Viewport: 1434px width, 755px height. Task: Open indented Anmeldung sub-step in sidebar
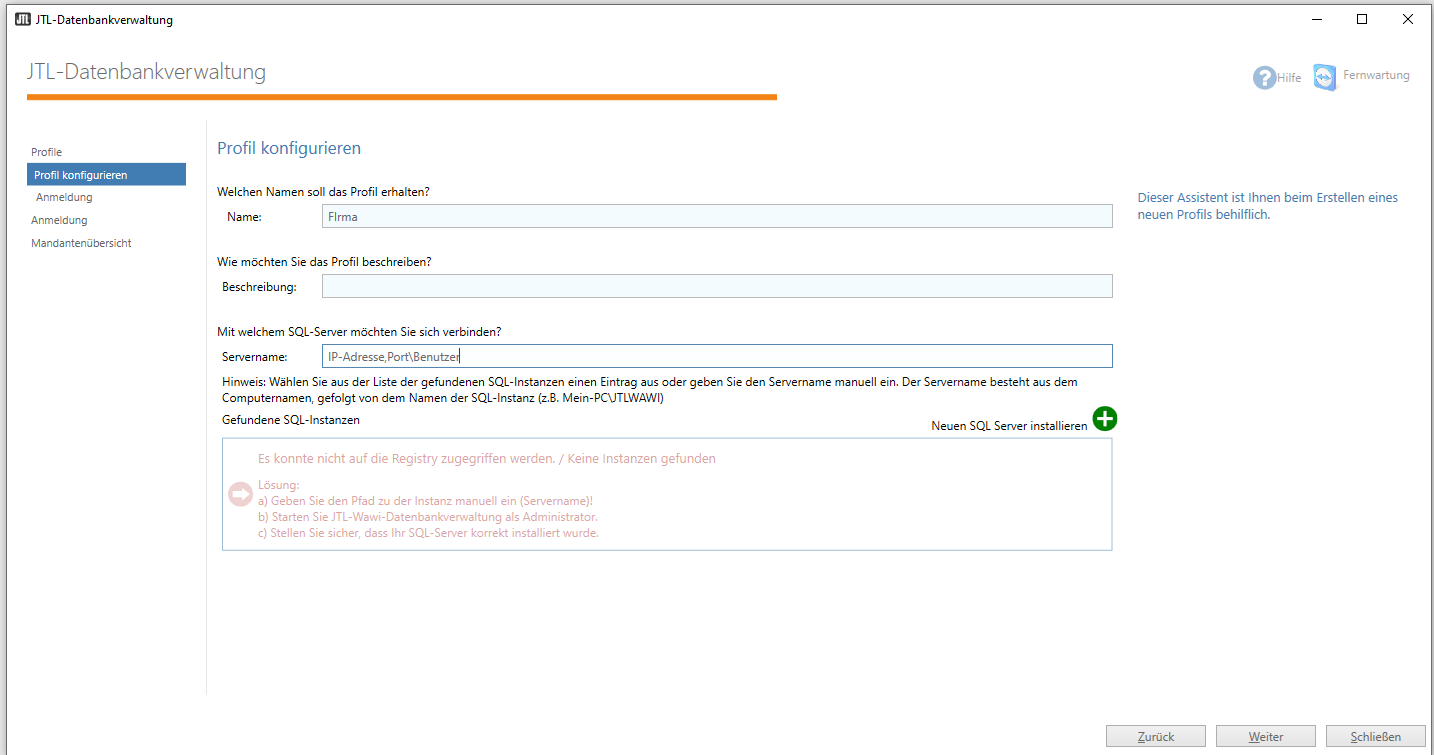[x=64, y=198]
